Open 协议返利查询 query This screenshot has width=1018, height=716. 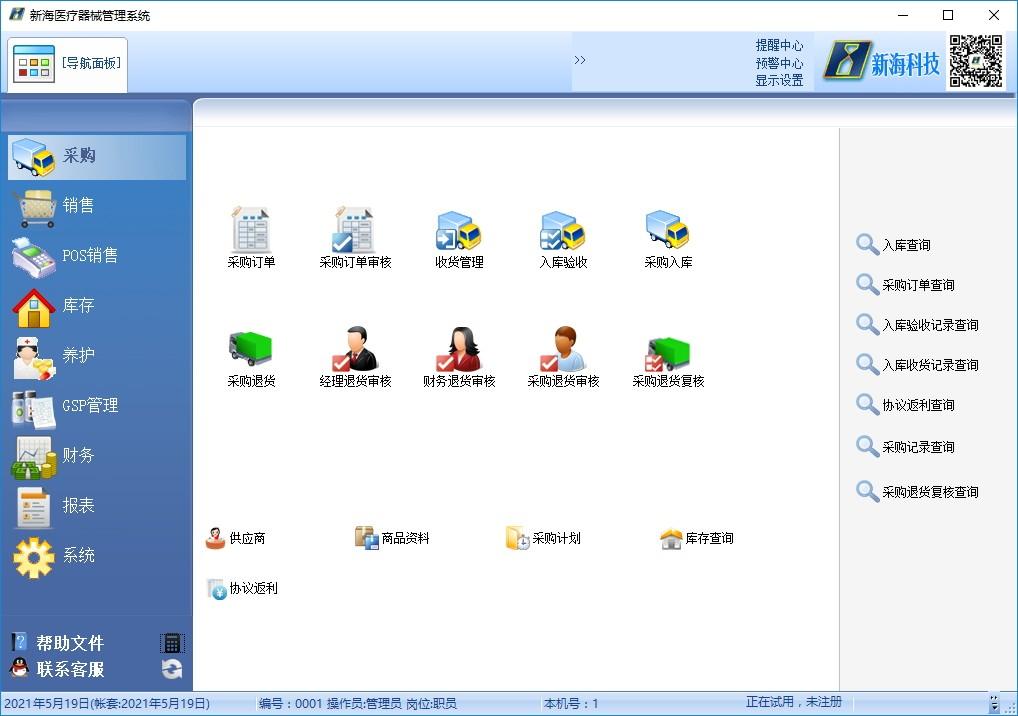[x=905, y=405]
